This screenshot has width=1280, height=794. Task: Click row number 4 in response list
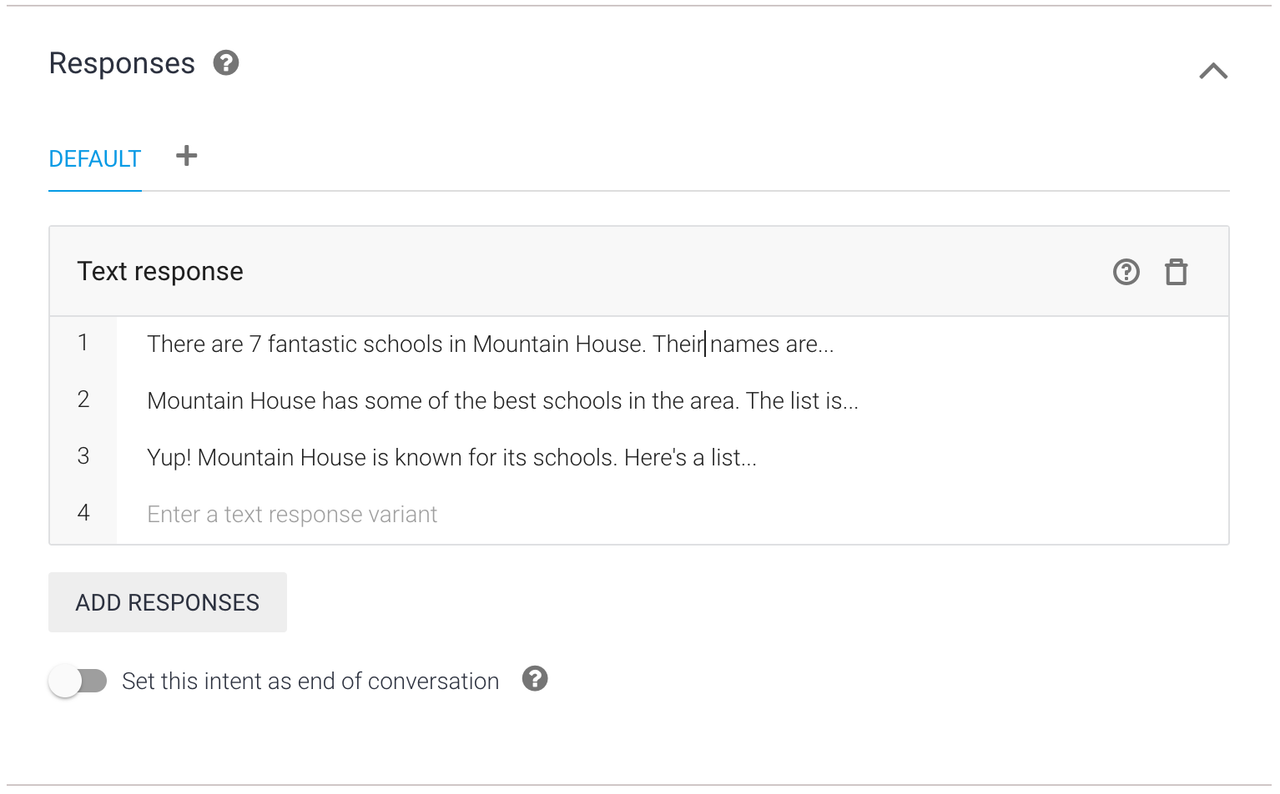(83, 513)
